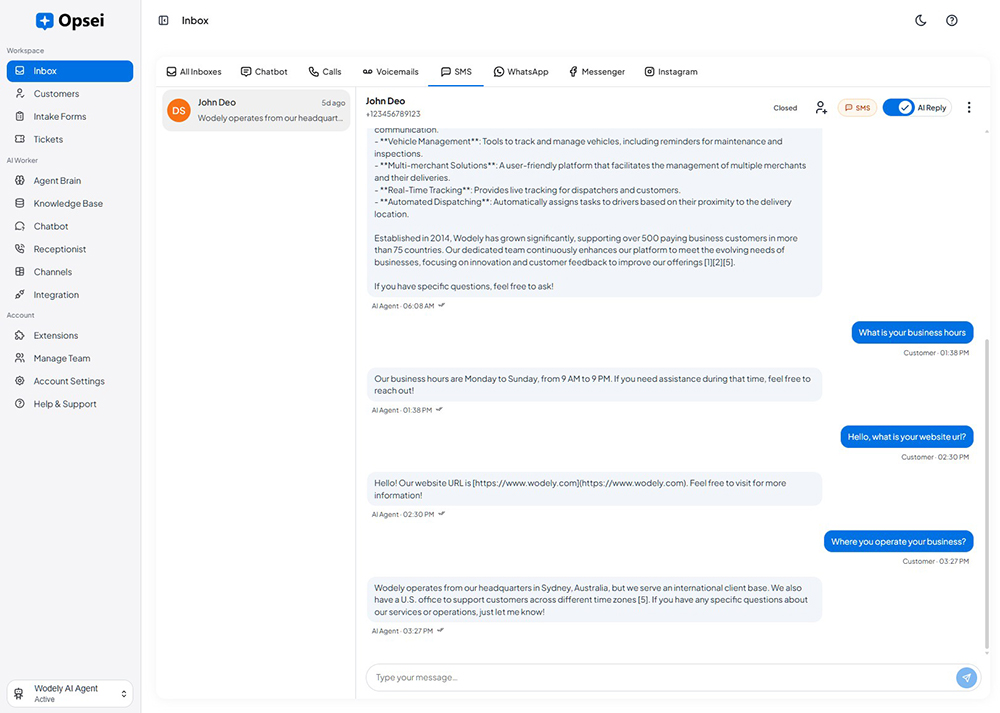The image size is (1000, 713).
Task: Expand the Wodely AI Agent switcher
Action: coord(70,693)
